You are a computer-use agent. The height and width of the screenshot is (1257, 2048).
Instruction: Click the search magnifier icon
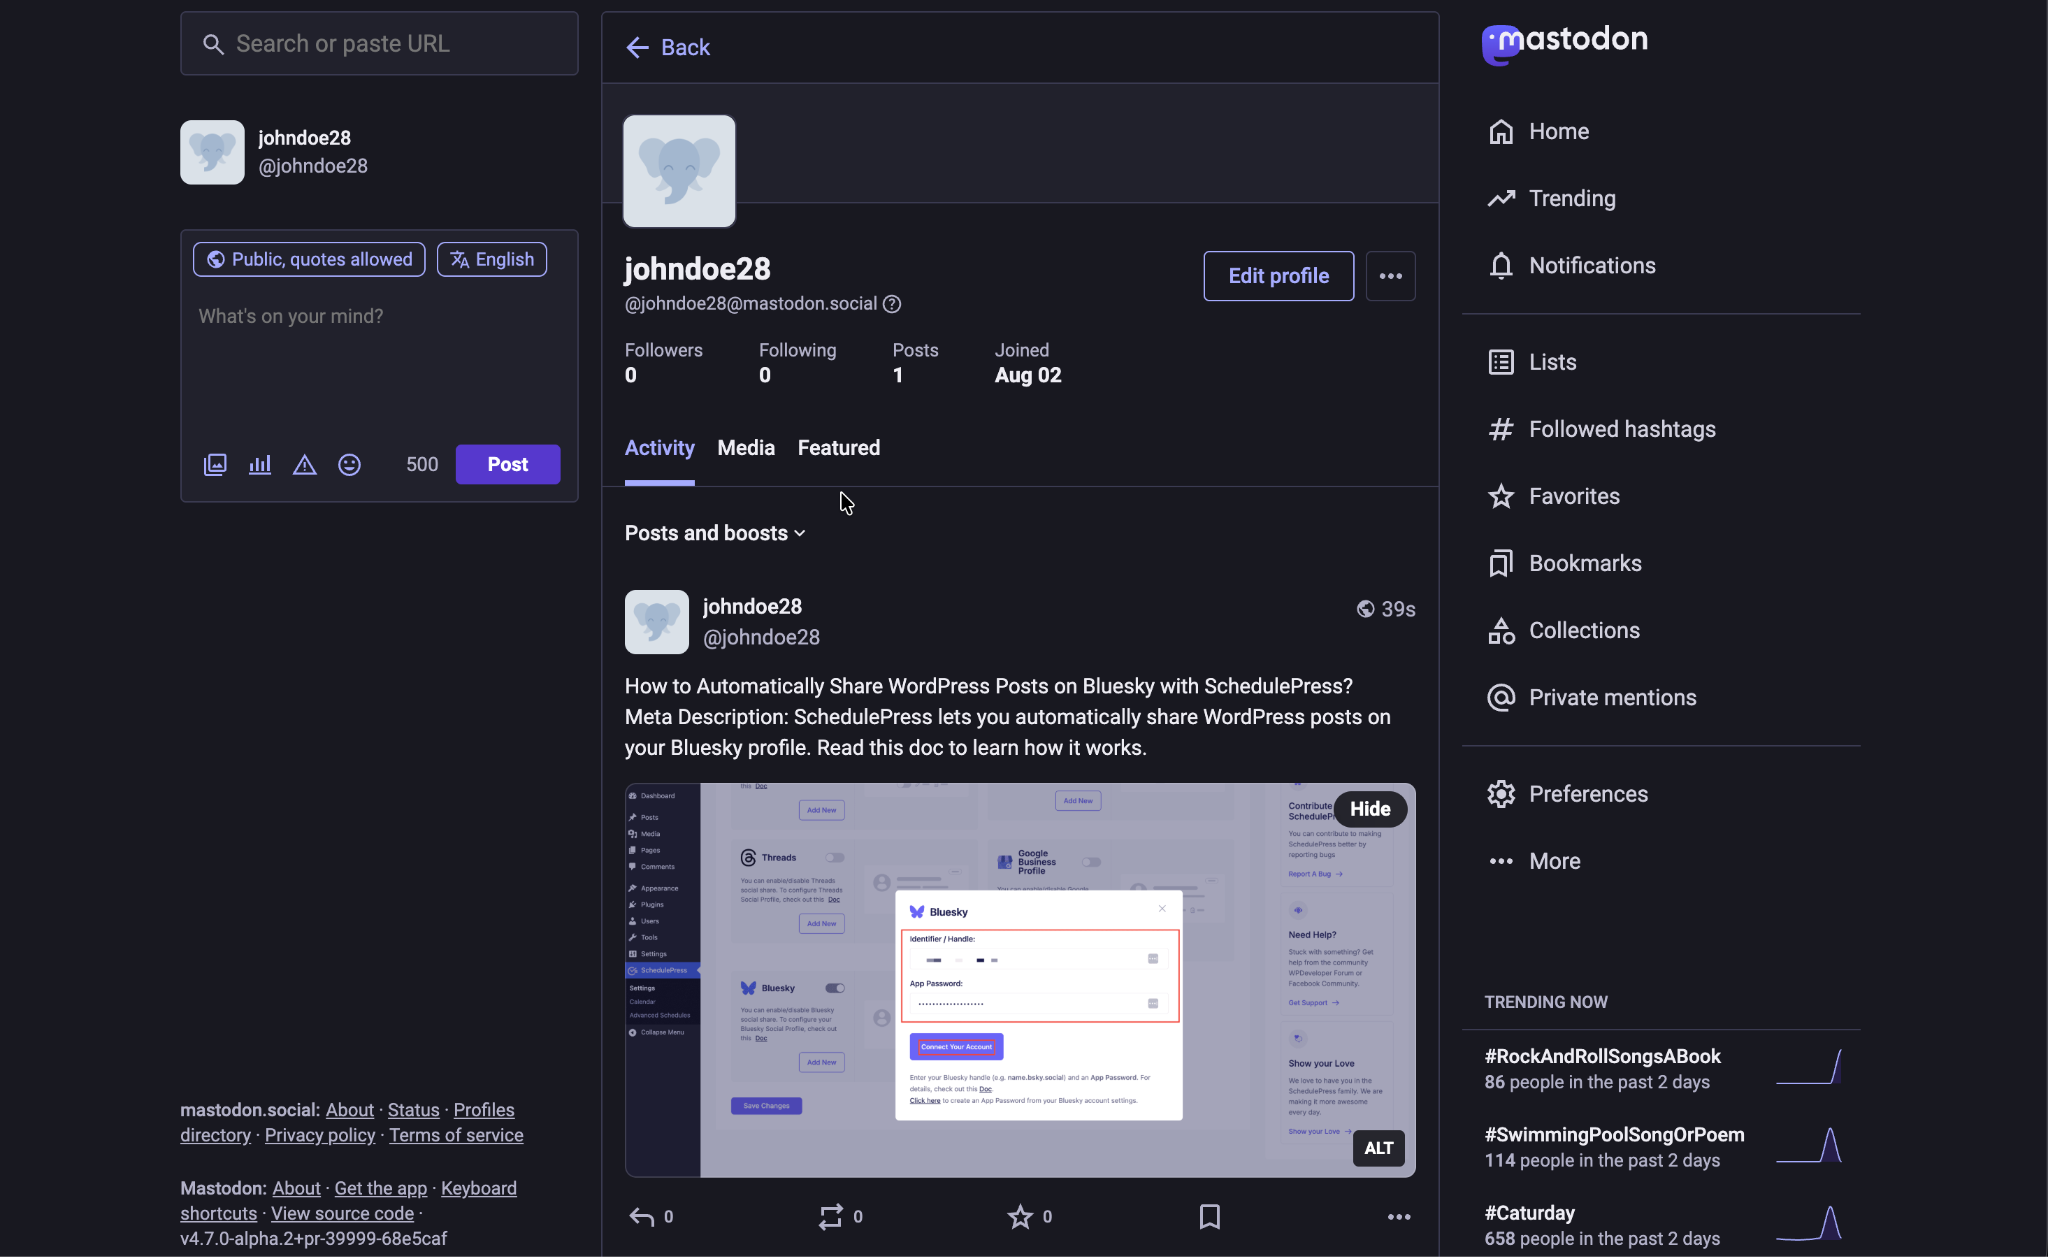213,44
